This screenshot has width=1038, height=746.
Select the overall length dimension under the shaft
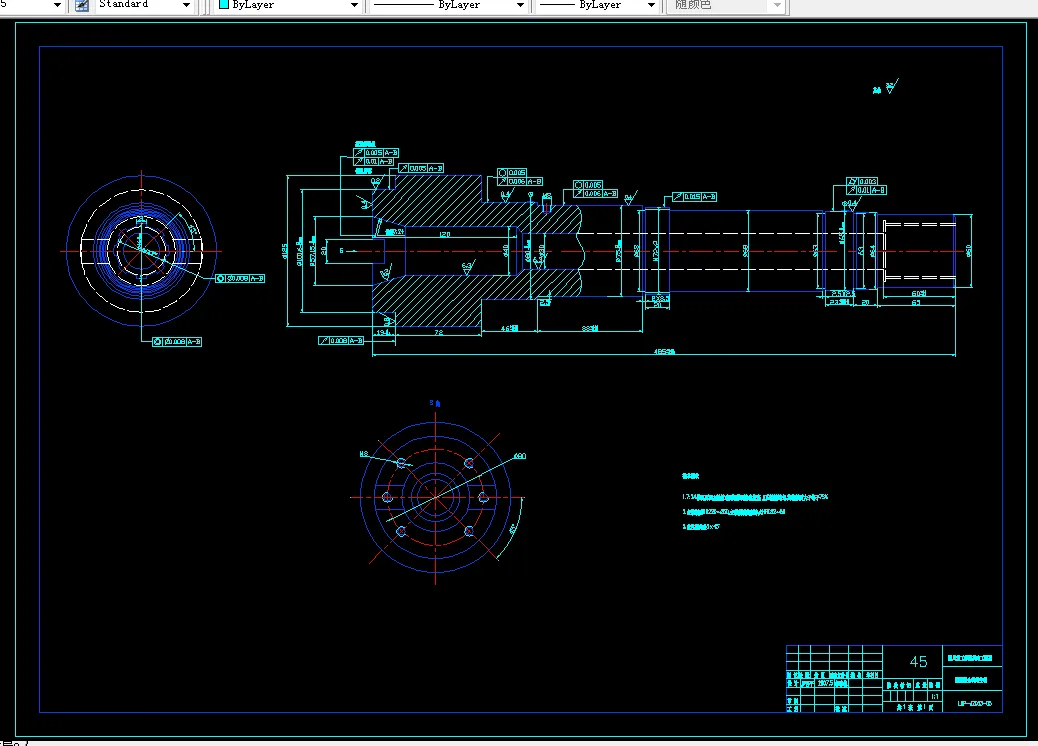664,351
